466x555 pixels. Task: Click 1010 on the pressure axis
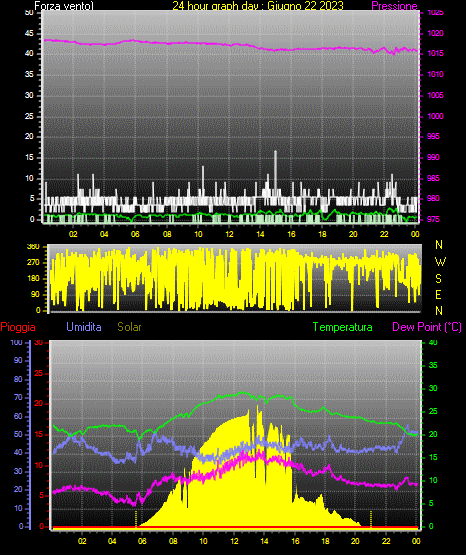pyautogui.click(x=435, y=74)
